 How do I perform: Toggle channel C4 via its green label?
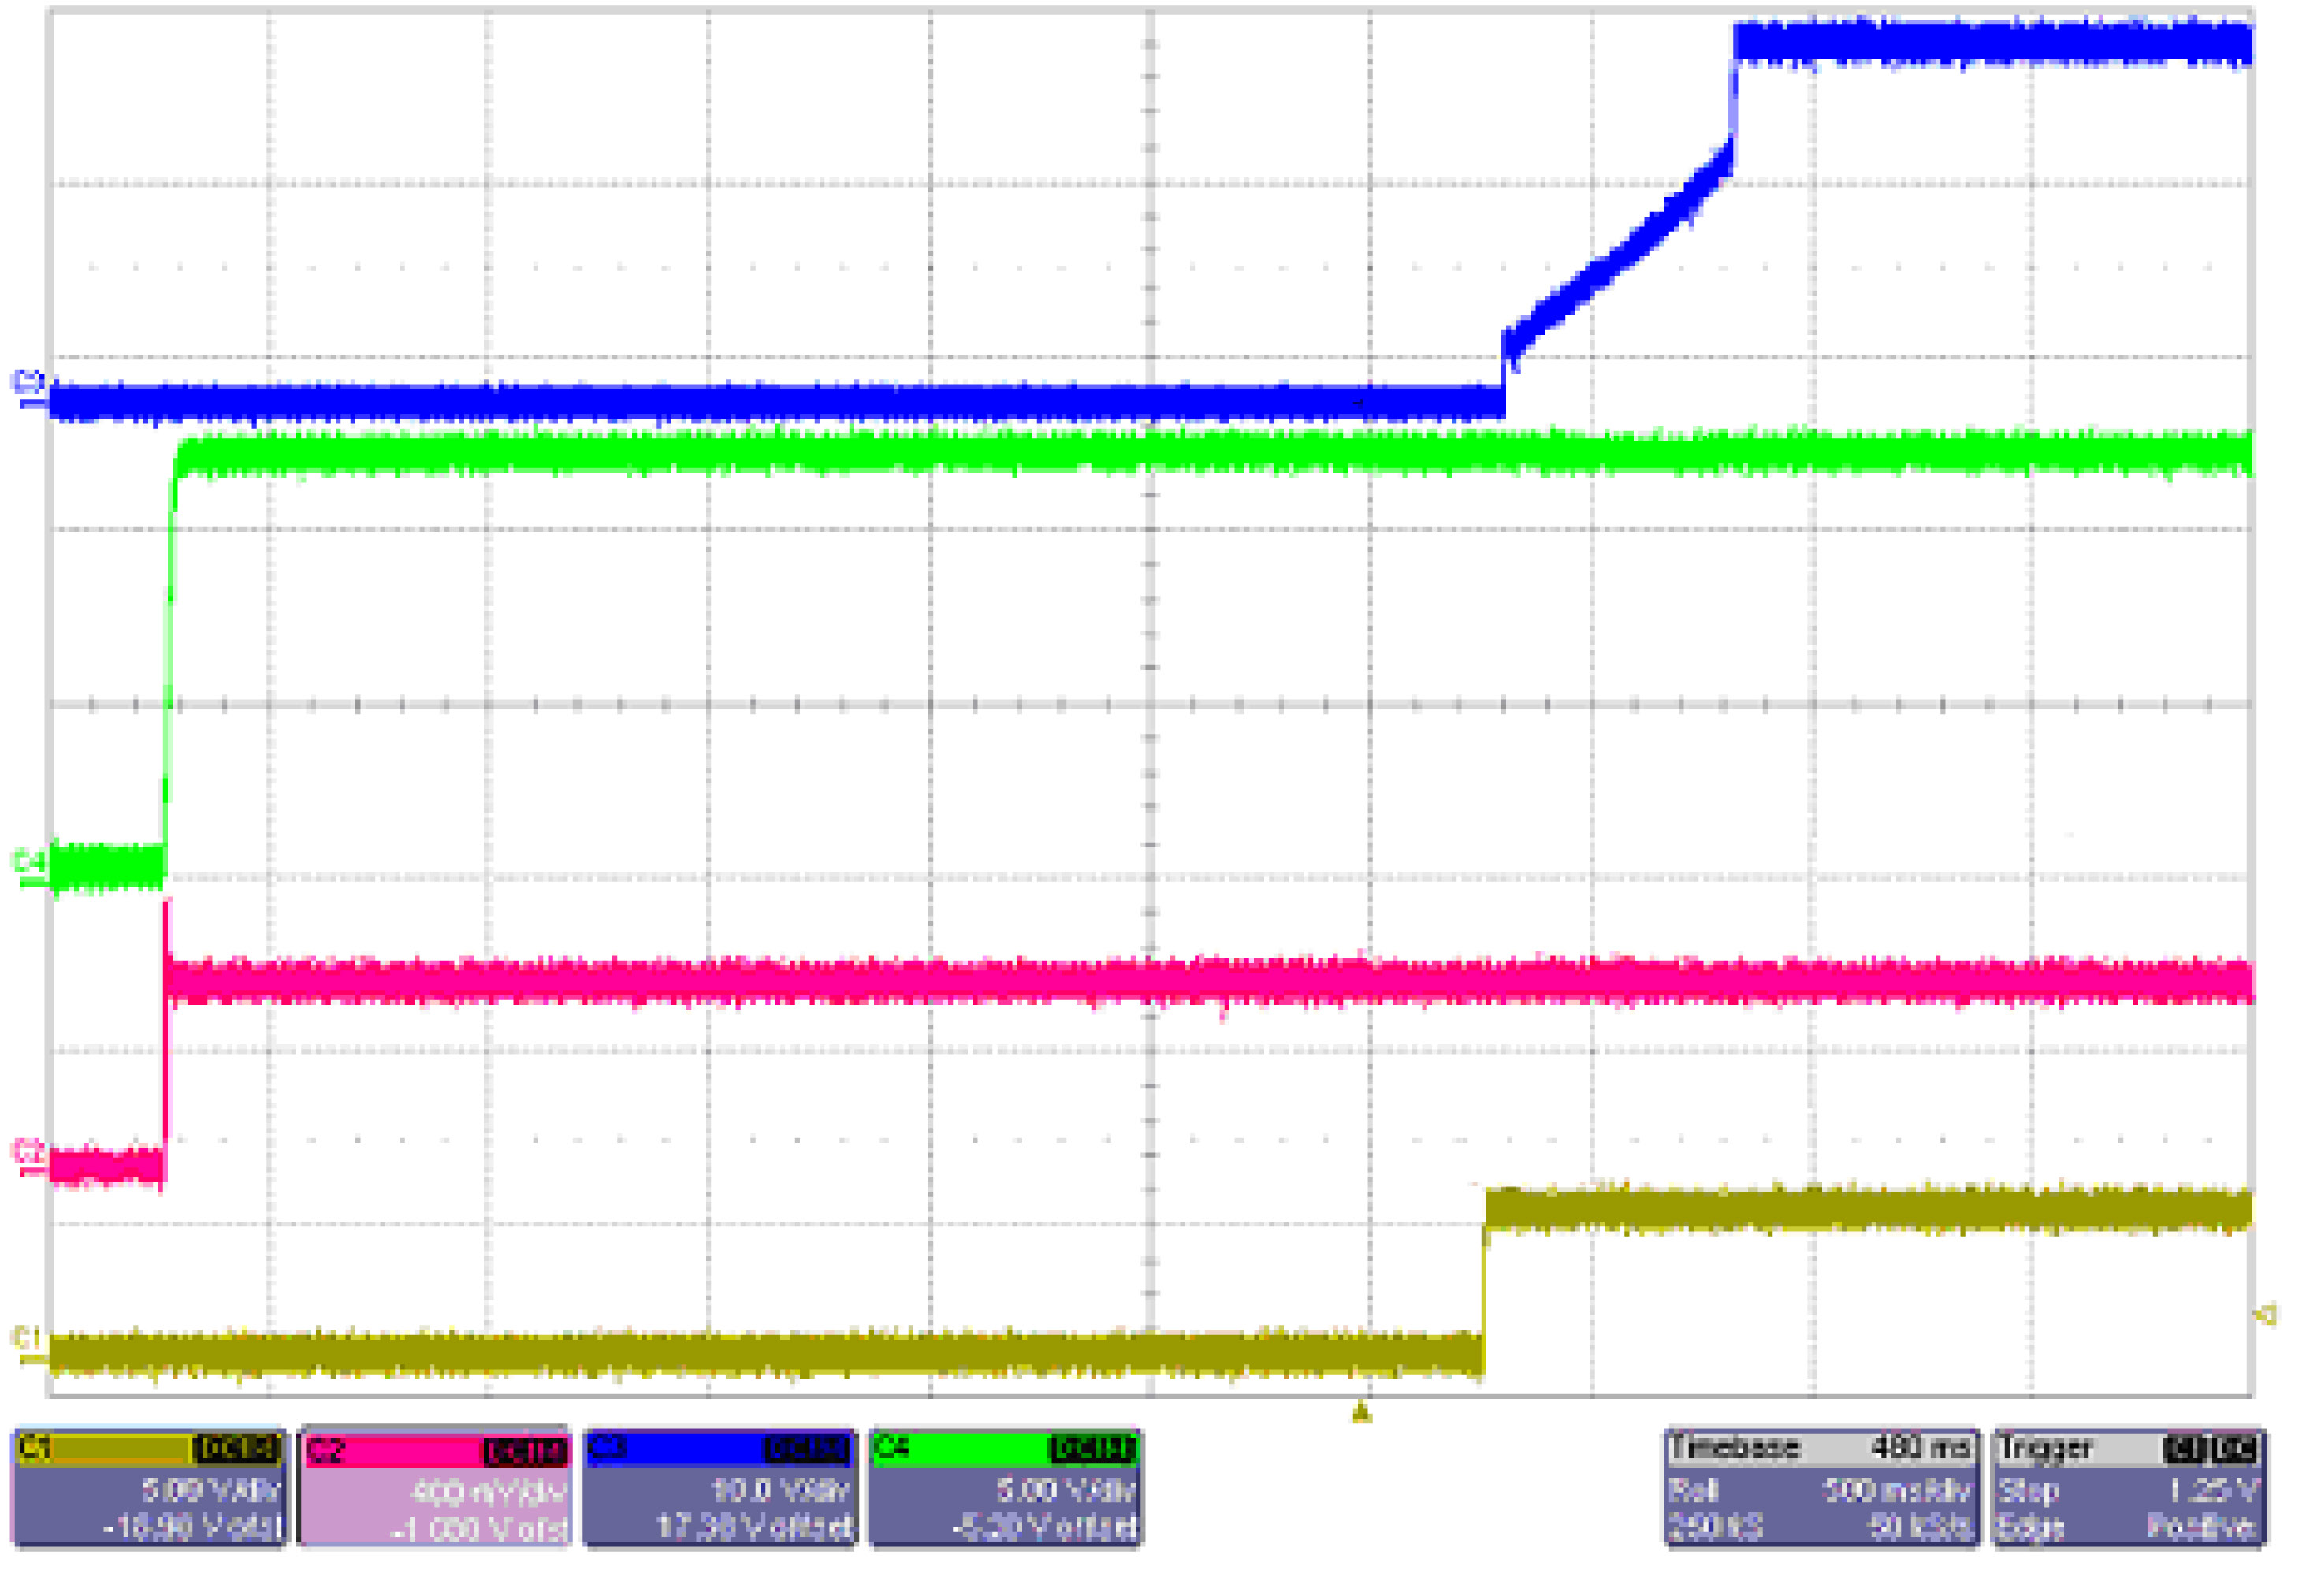[893, 1448]
